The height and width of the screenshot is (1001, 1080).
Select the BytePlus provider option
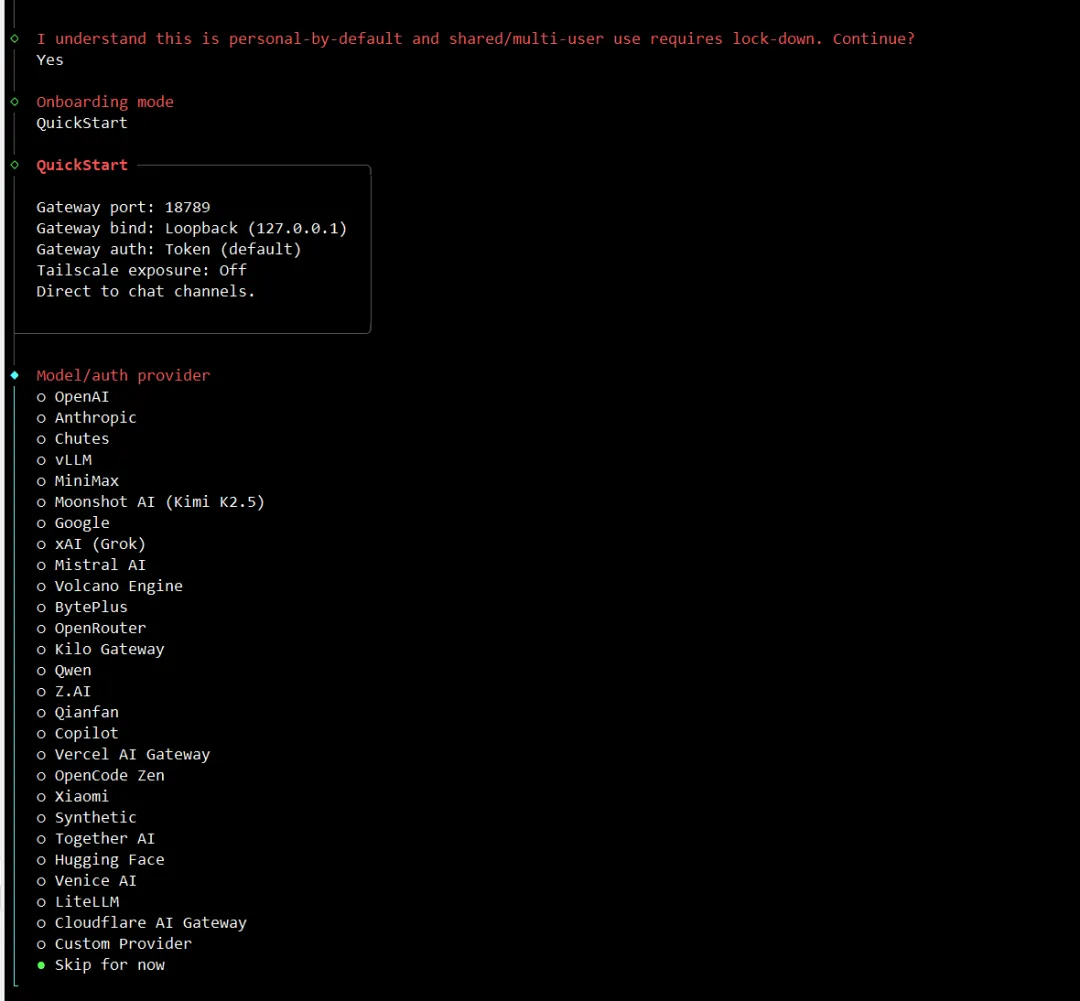(x=82, y=607)
